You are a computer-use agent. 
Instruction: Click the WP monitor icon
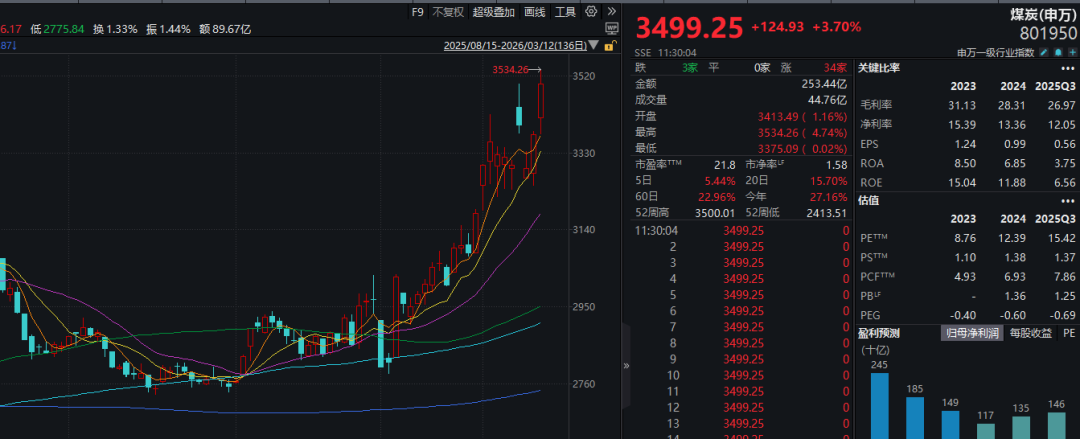611,28
